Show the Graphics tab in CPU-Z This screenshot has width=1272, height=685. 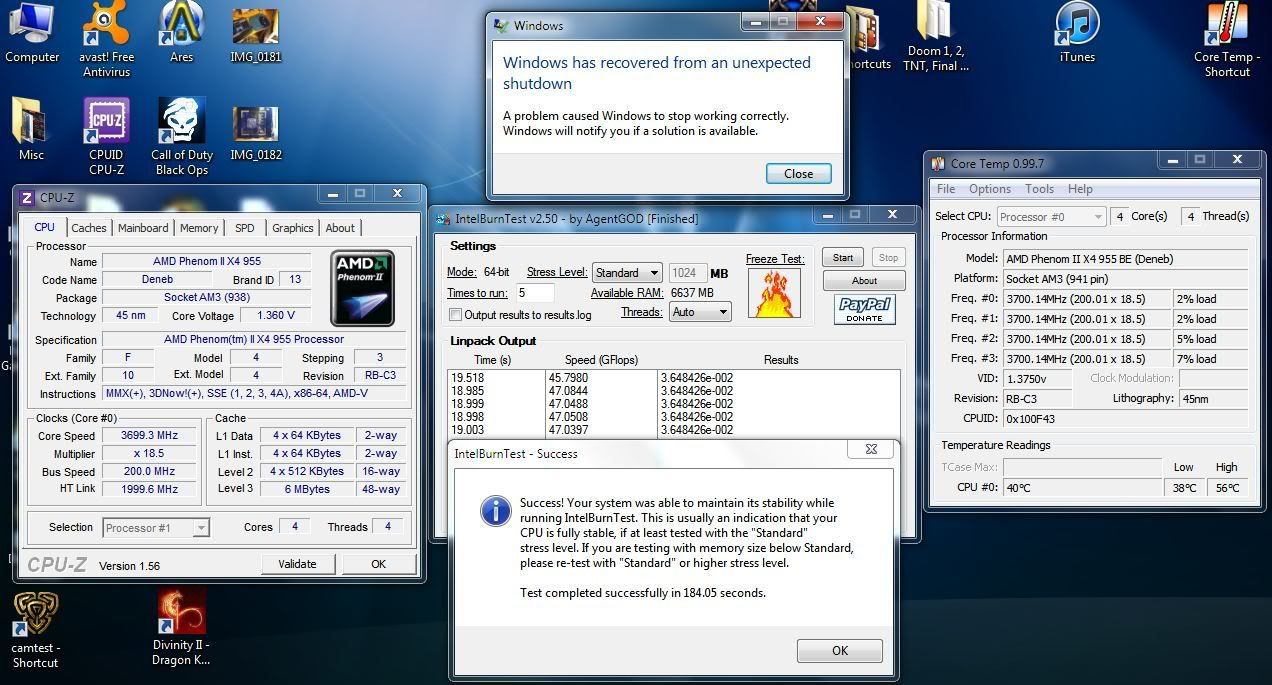293,228
